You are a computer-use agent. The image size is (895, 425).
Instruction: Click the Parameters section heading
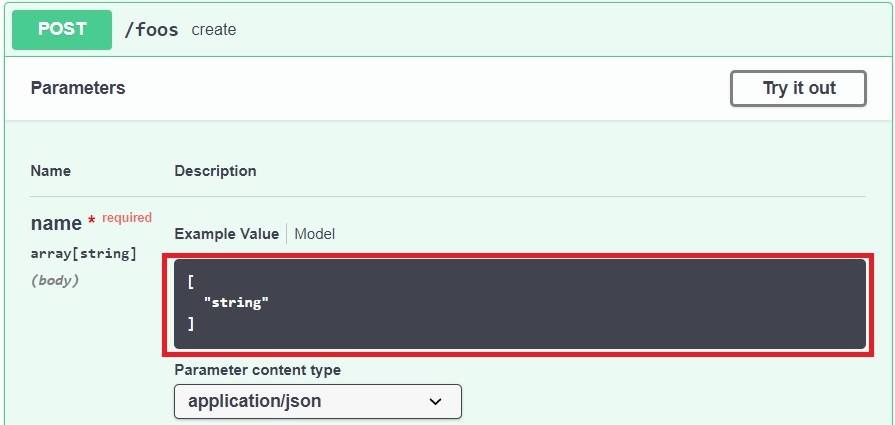point(78,88)
